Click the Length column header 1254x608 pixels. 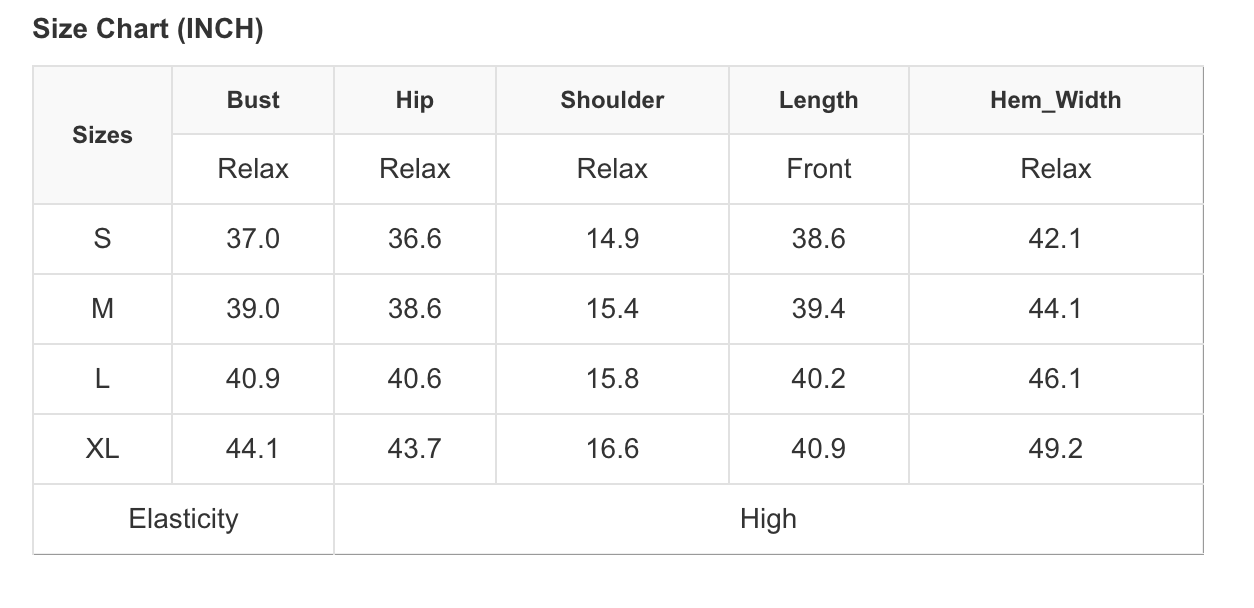click(x=818, y=100)
